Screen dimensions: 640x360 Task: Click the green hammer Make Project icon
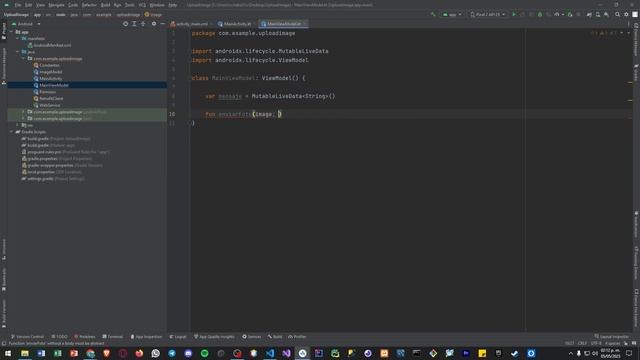(433, 14)
